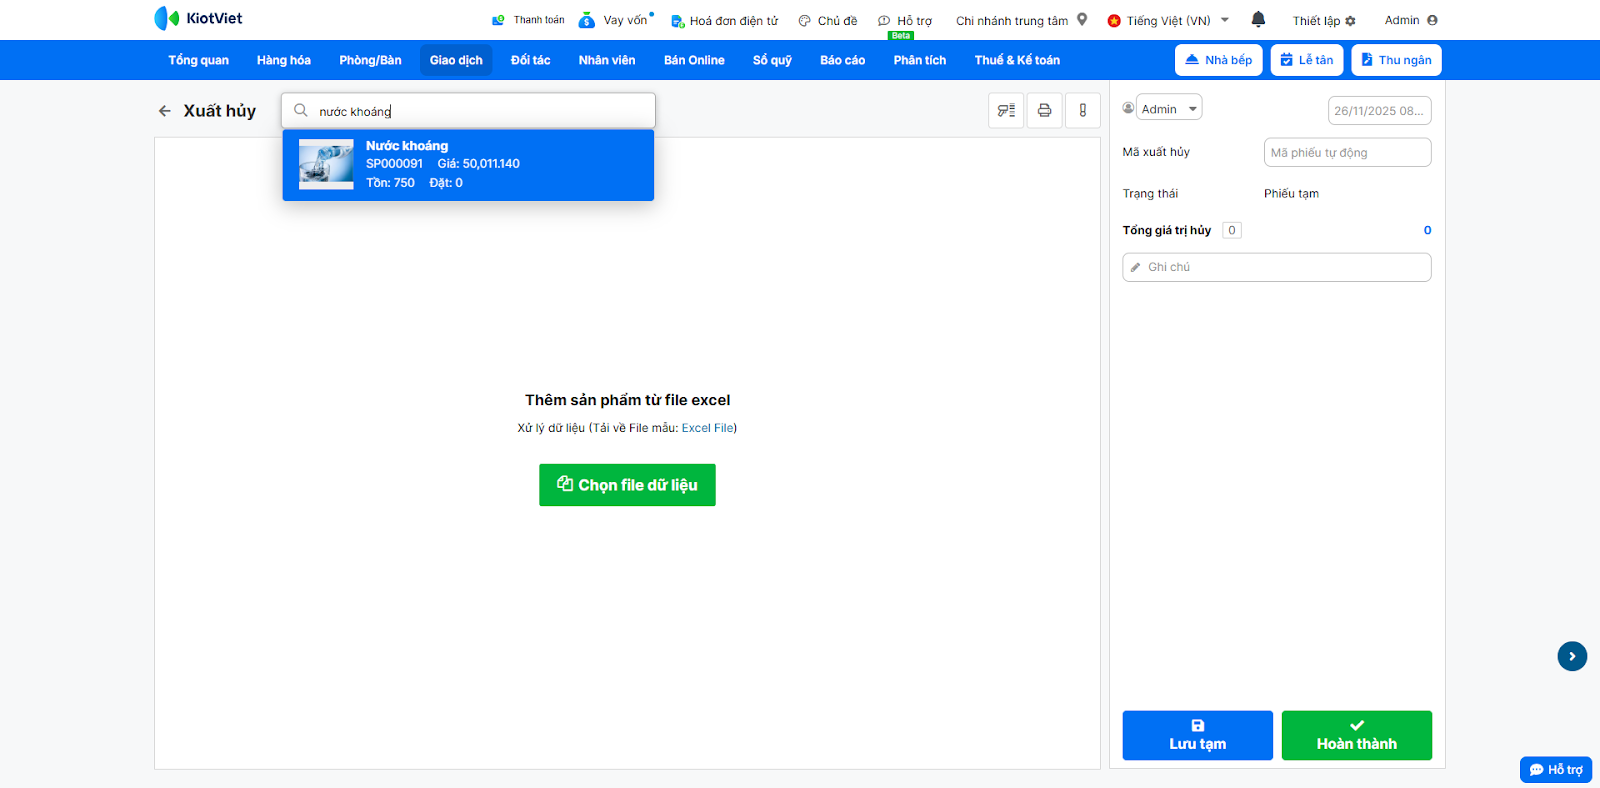Viewport: 1600px width, 788px height.
Task: Open the Nhân viên menu
Action: [607, 60]
